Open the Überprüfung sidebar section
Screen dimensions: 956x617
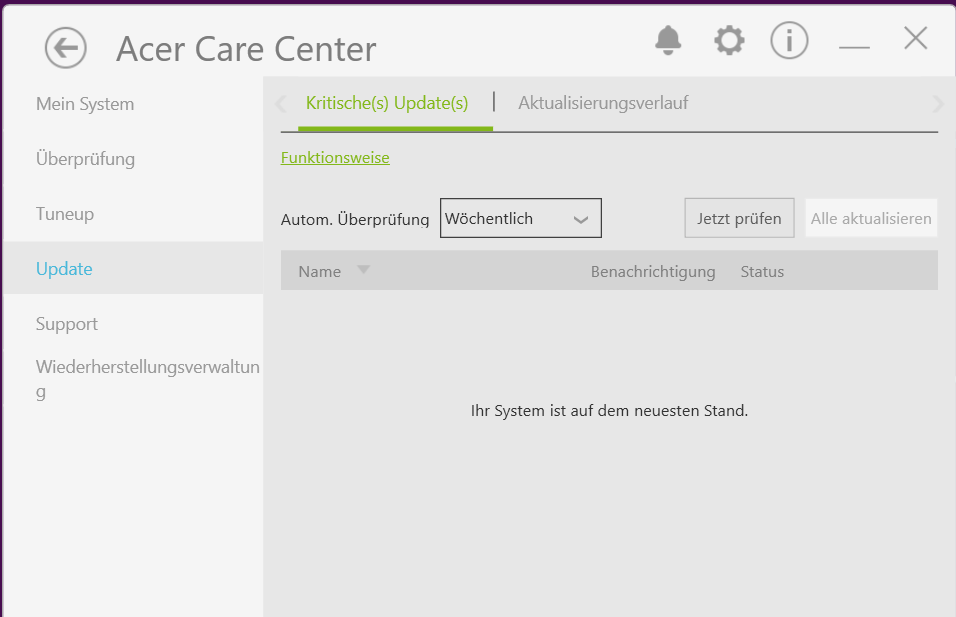coord(85,159)
